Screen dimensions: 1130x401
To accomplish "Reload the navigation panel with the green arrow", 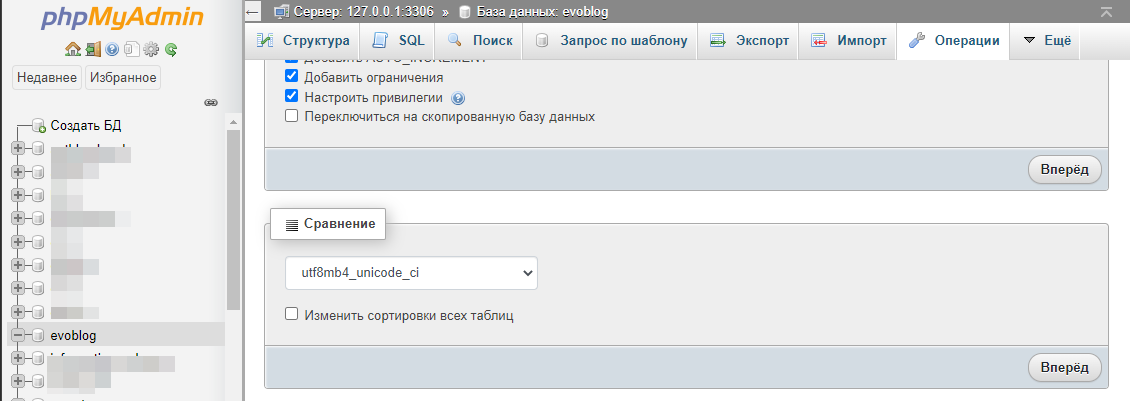I will pyautogui.click(x=171, y=49).
